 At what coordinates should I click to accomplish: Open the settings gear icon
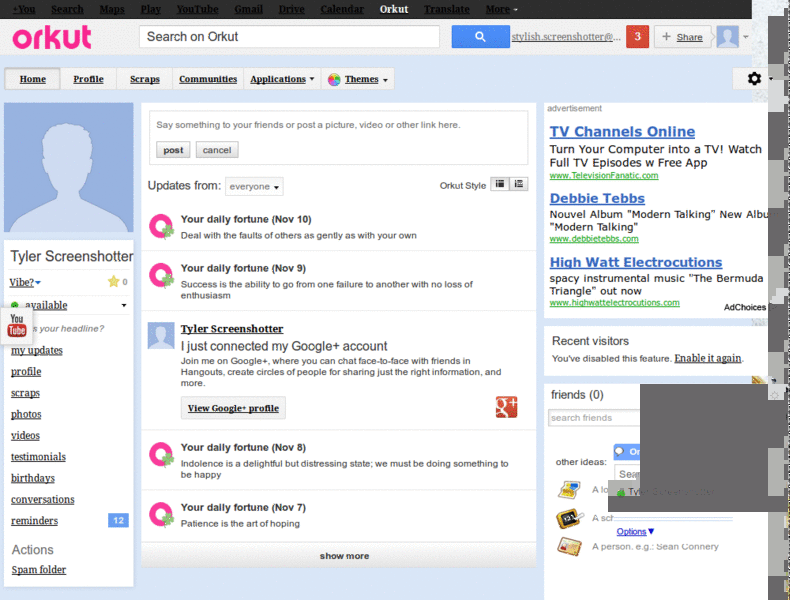tap(754, 79)
